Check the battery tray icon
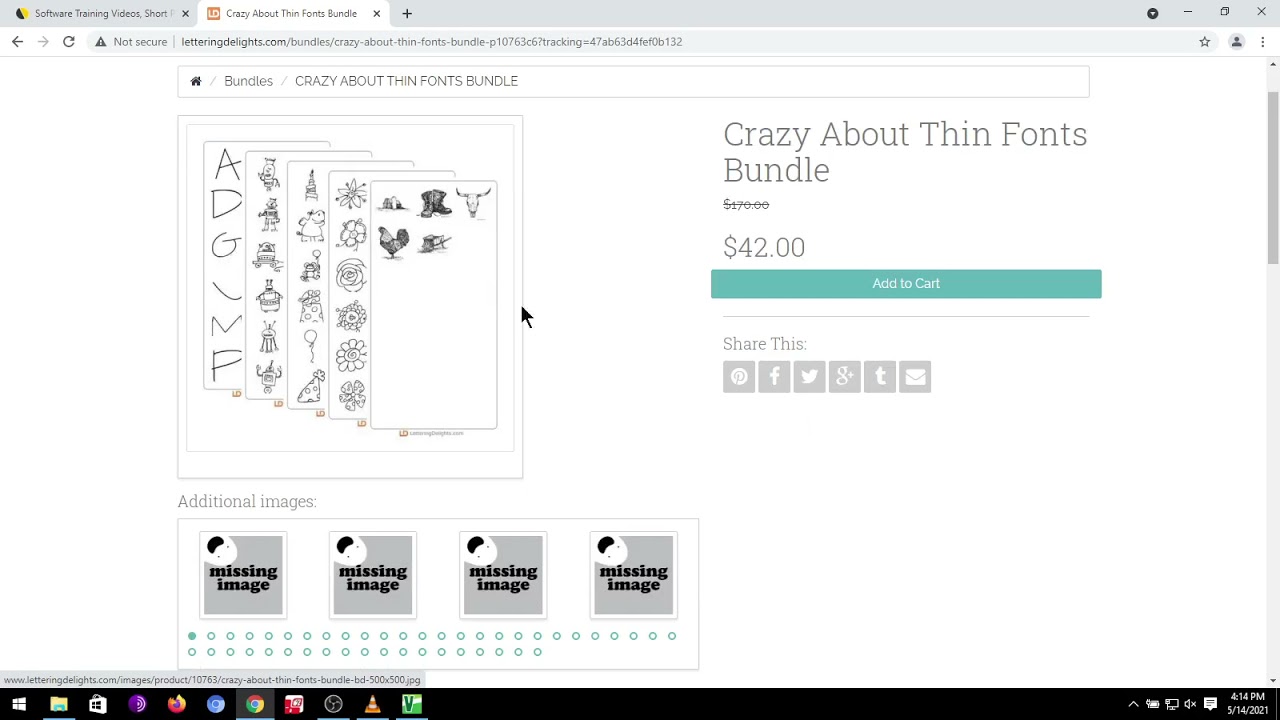The image size is (1280, 720). (1152, 705)
